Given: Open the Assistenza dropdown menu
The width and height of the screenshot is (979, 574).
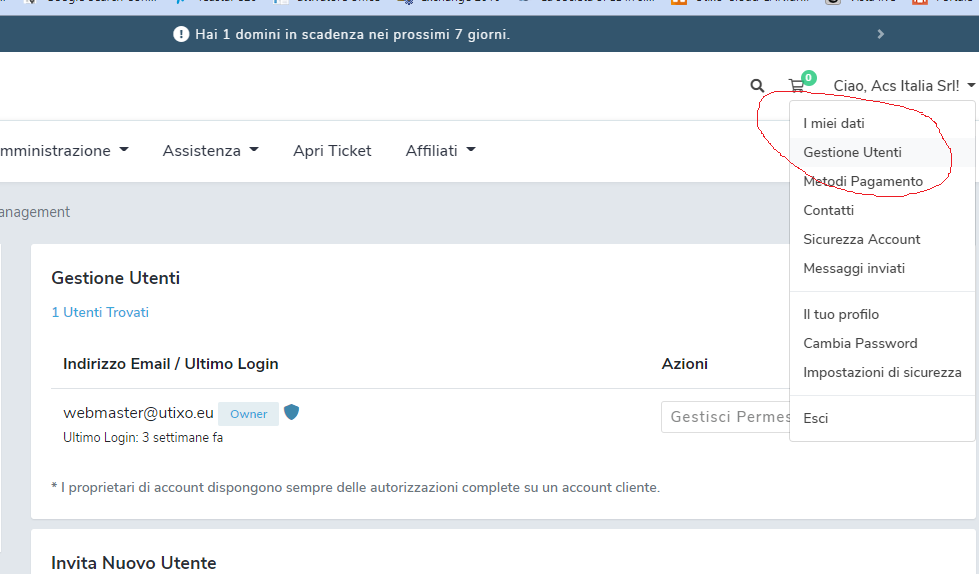Looking at the screenshot, I should (x=210, y=151).
